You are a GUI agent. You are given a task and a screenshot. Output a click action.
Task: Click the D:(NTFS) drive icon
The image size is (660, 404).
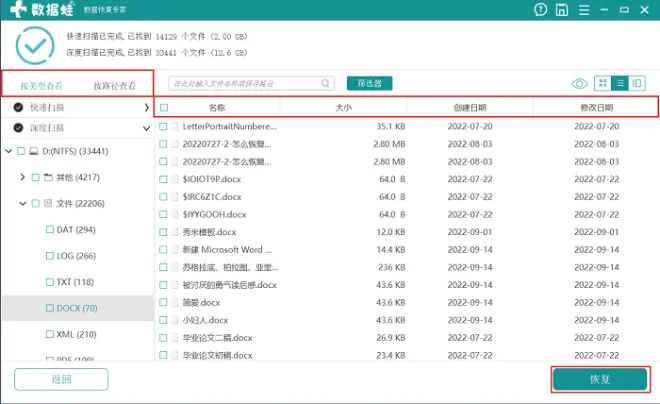34,151
